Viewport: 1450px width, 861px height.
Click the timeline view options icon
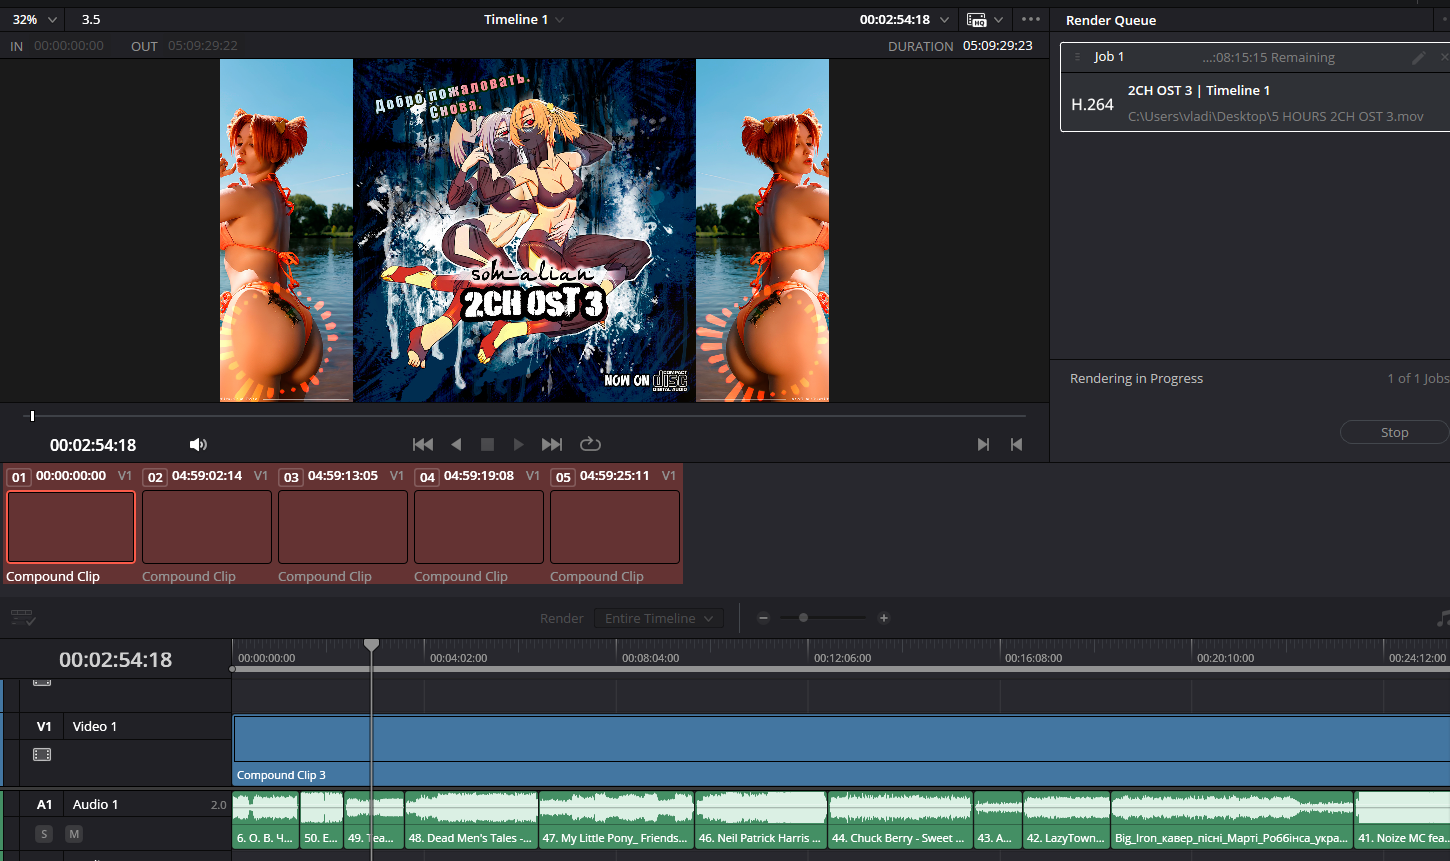(x=23, y=618)
